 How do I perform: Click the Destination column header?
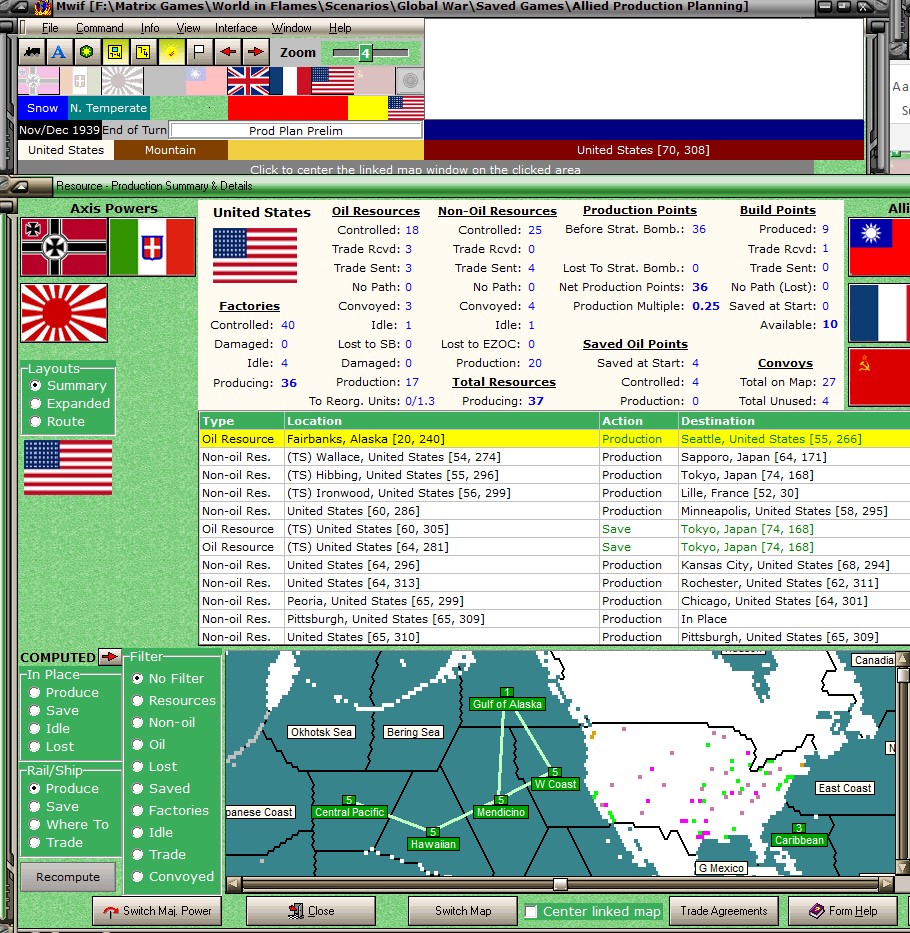pos(794,421)
